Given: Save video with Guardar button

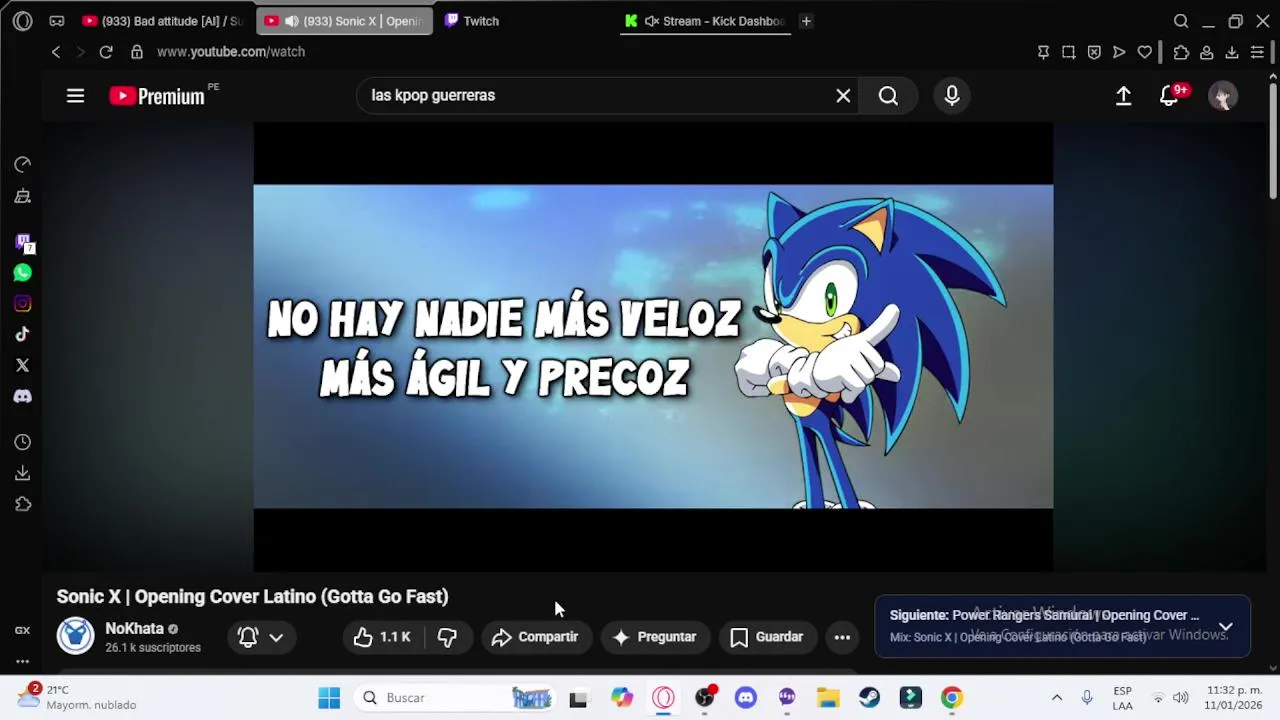Looking at the screenshot, I should pyautogui.click(x=767, y=637).
